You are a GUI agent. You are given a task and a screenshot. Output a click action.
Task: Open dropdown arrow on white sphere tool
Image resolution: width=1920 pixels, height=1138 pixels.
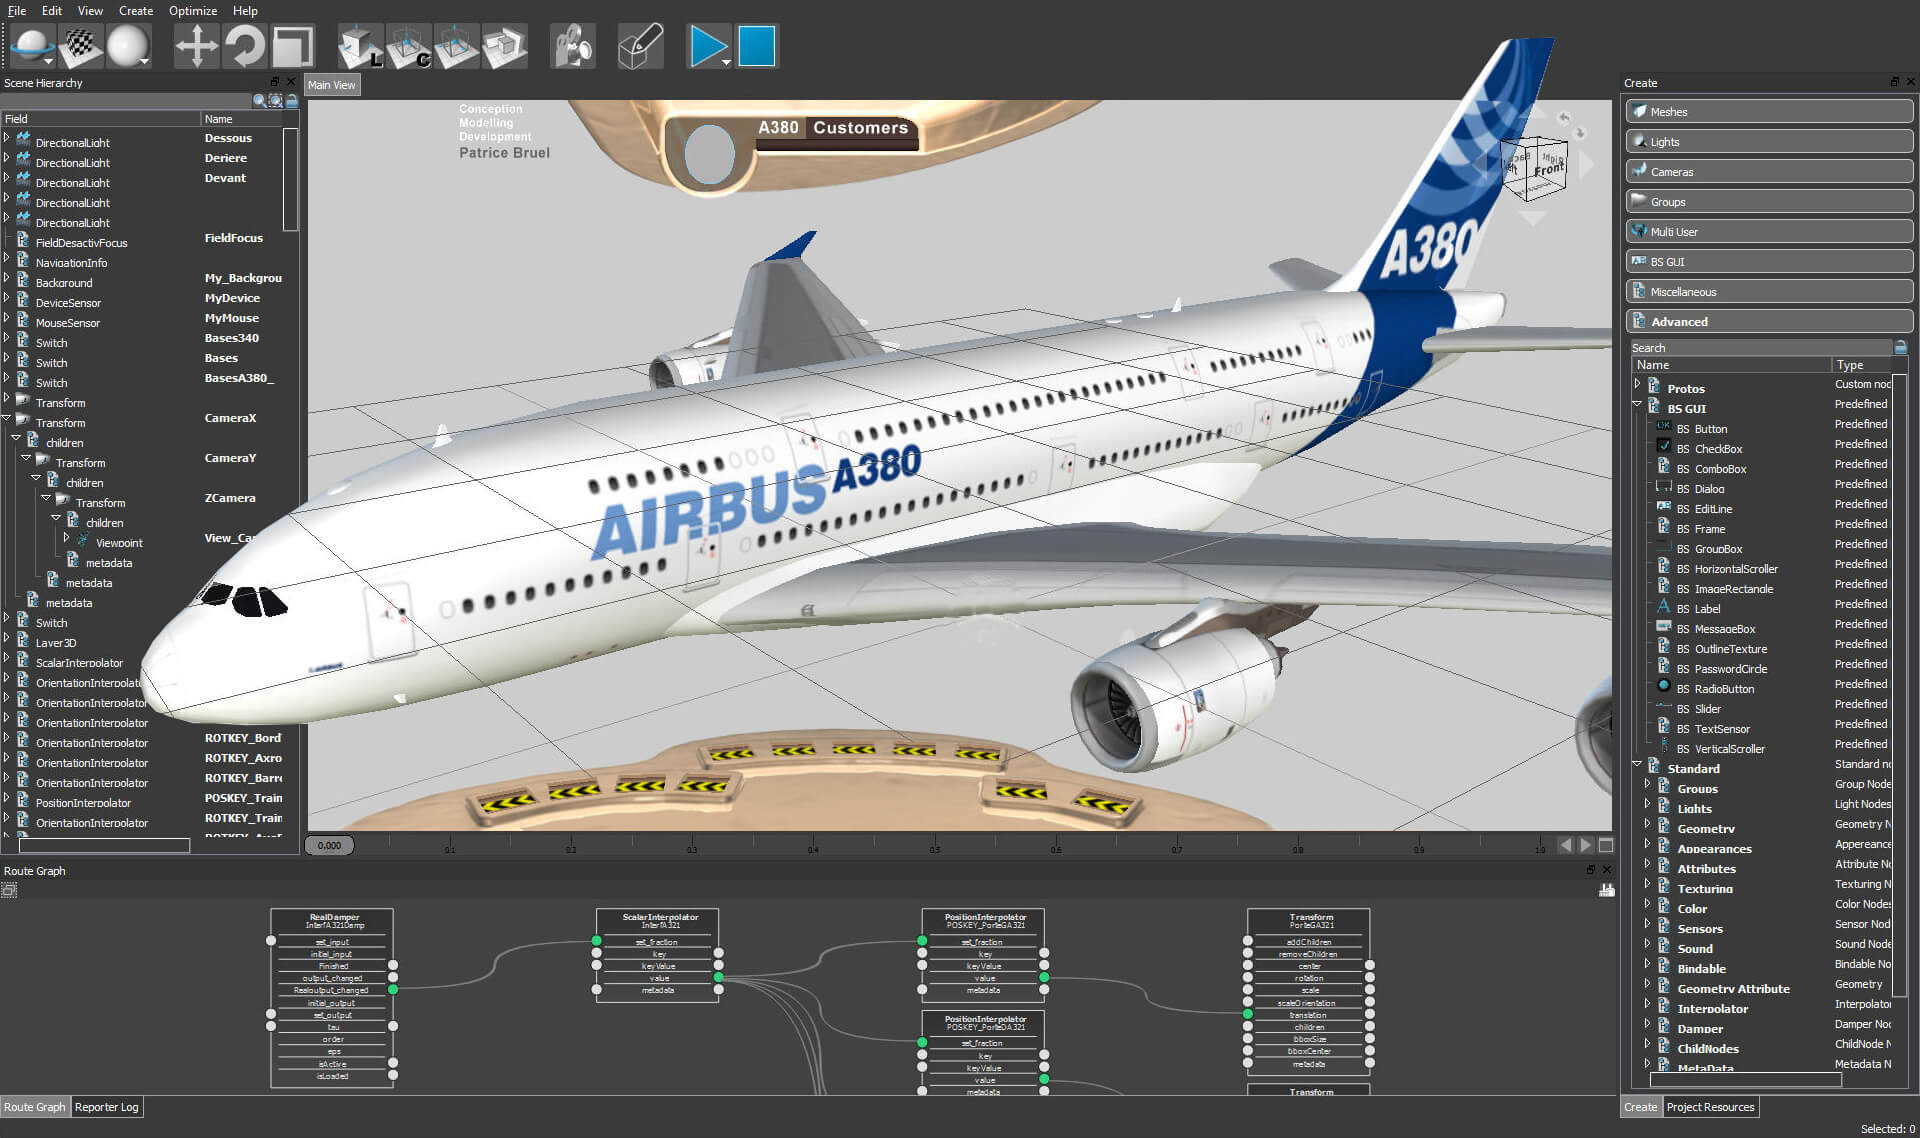pyautogui.click(x=145, y=62)
